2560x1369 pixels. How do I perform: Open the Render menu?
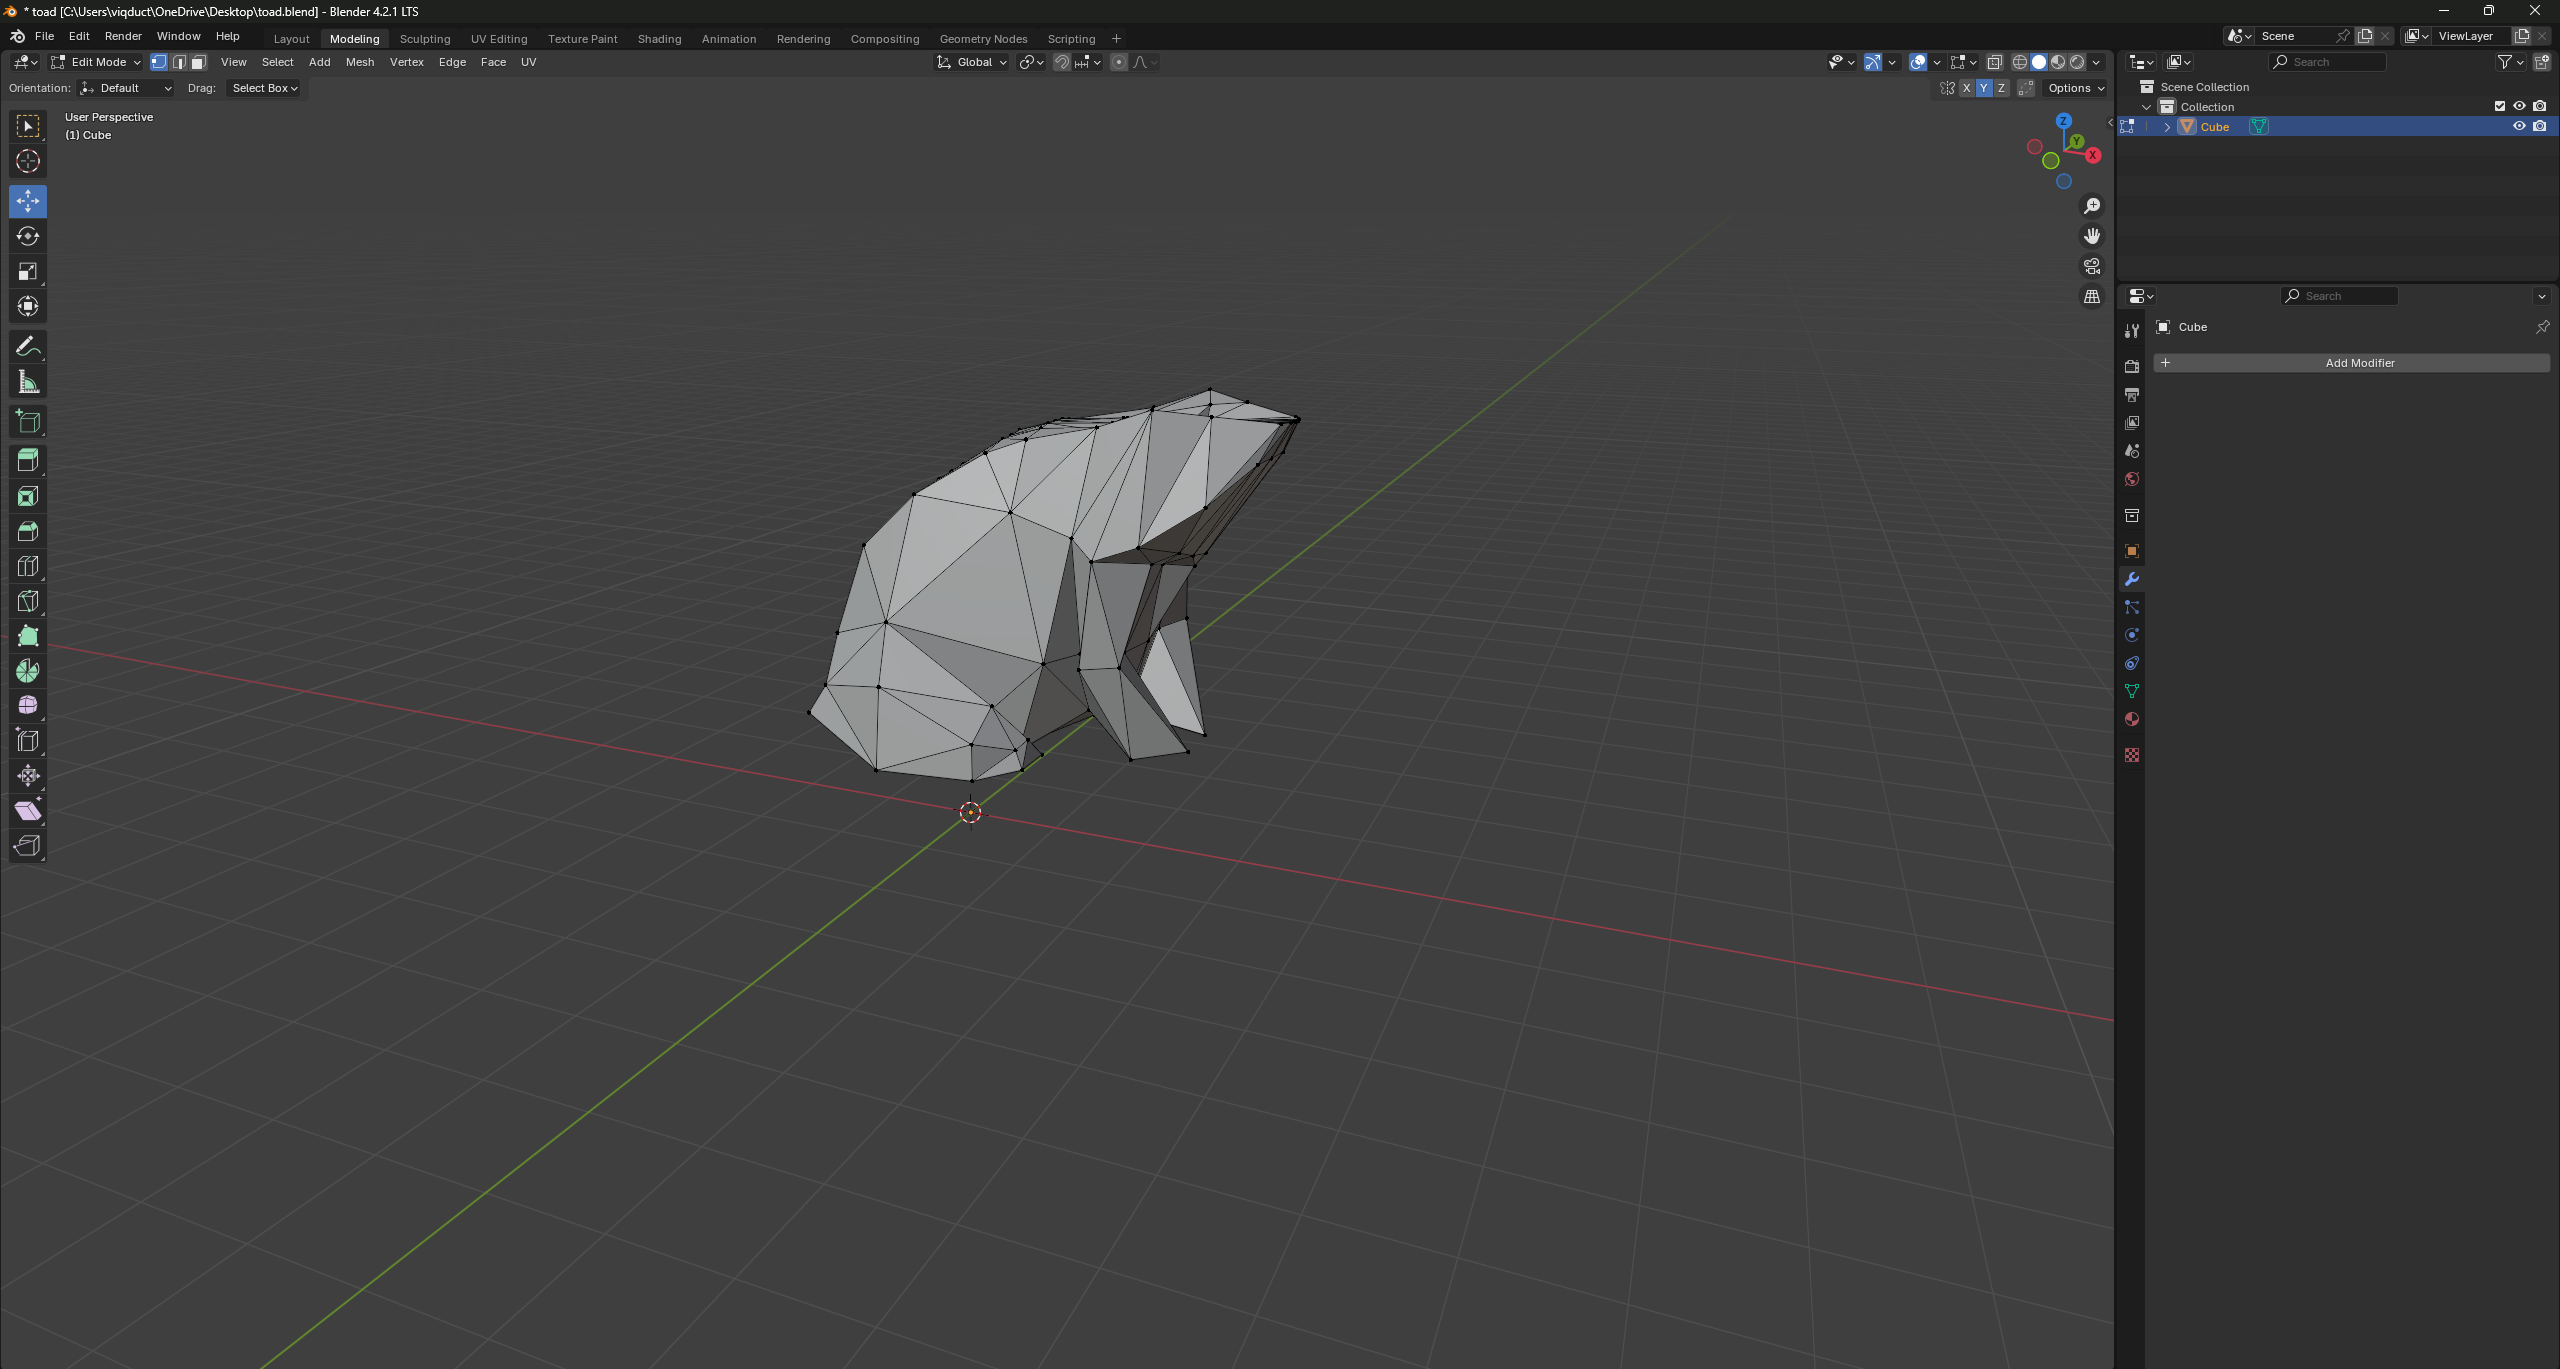123,36
